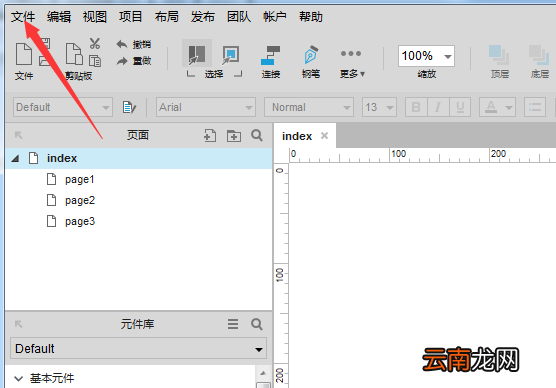Select the 连接 connector tool
This screenshot has width=556, height=388.
coord(271,61)
